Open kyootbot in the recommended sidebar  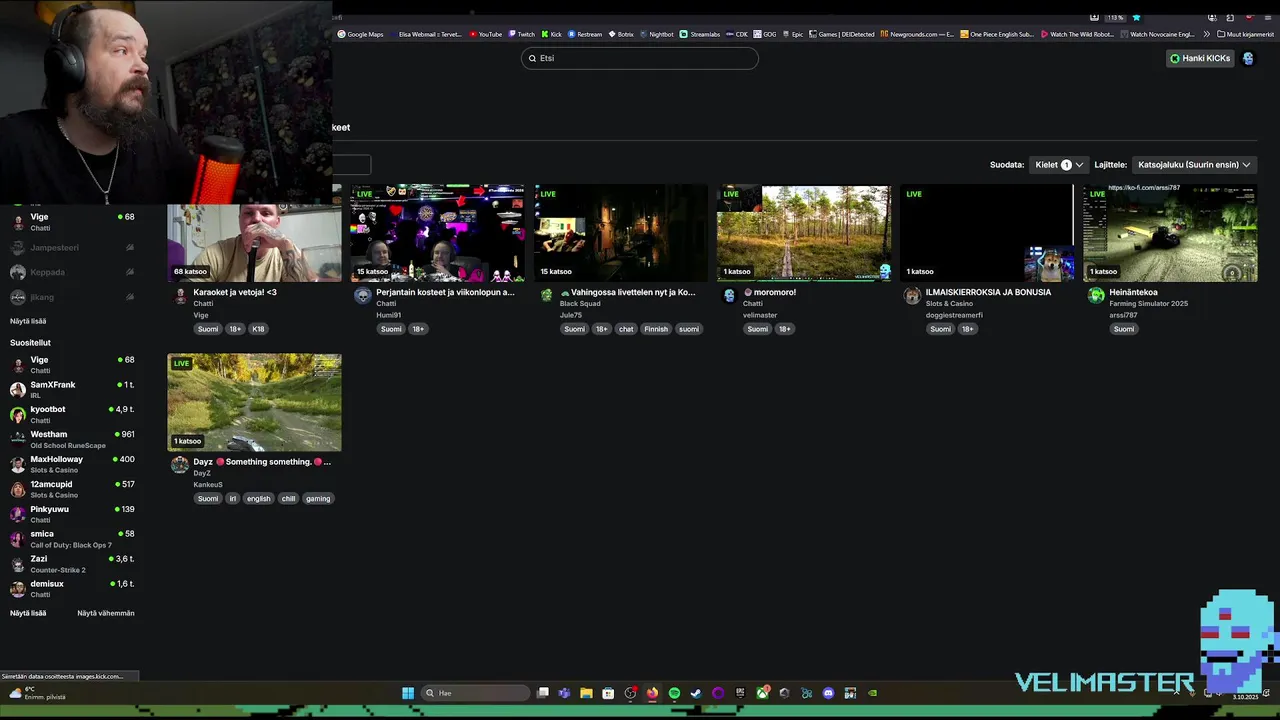72,414
